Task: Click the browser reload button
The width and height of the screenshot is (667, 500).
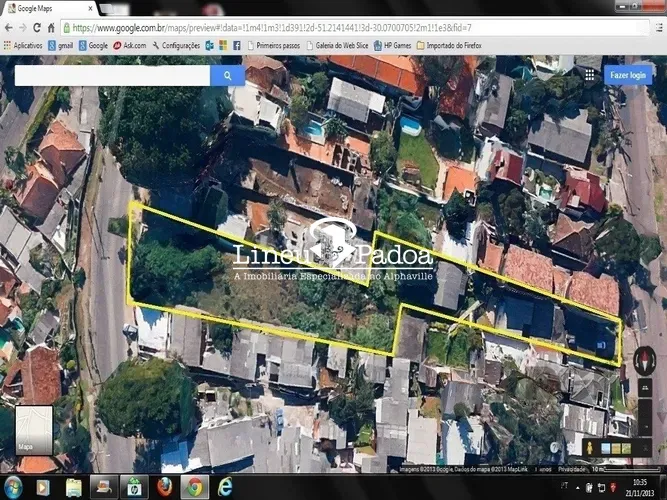Action: click(x=51, y=28)
